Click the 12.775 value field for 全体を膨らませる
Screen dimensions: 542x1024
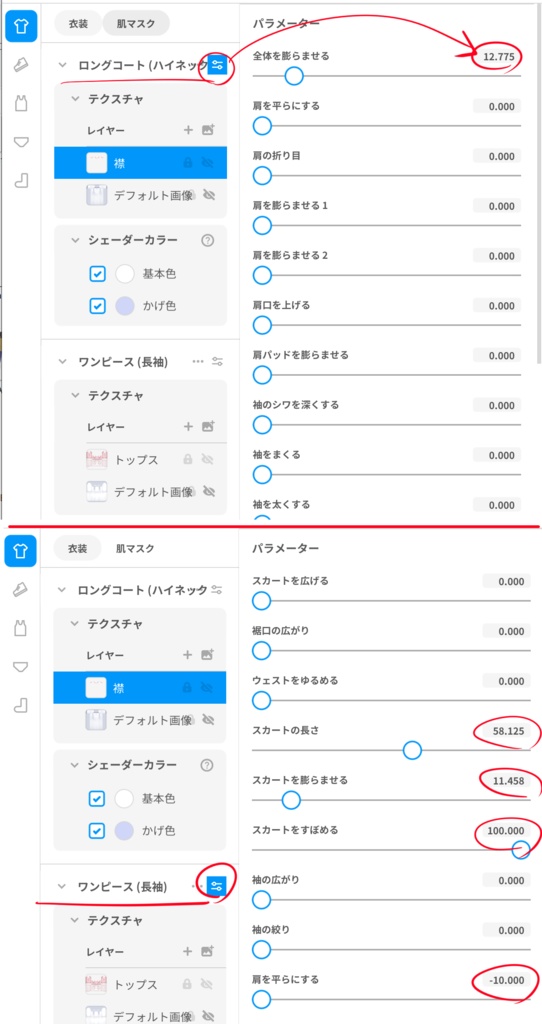[500, 57]
